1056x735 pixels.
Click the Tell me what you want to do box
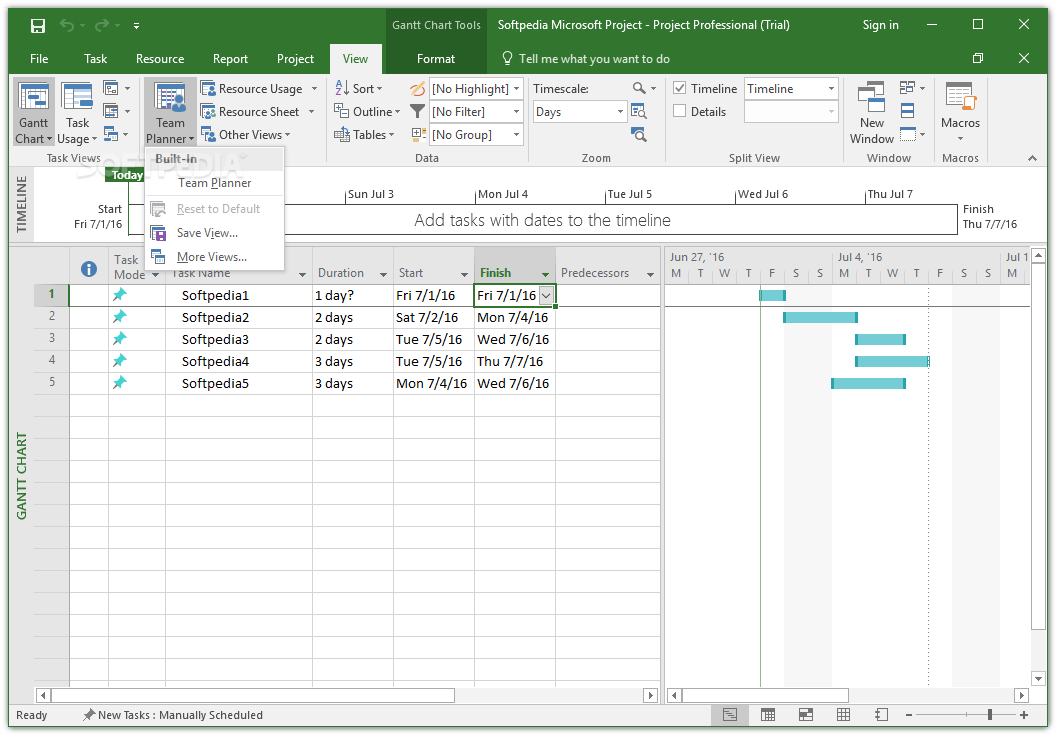[586, 59]
